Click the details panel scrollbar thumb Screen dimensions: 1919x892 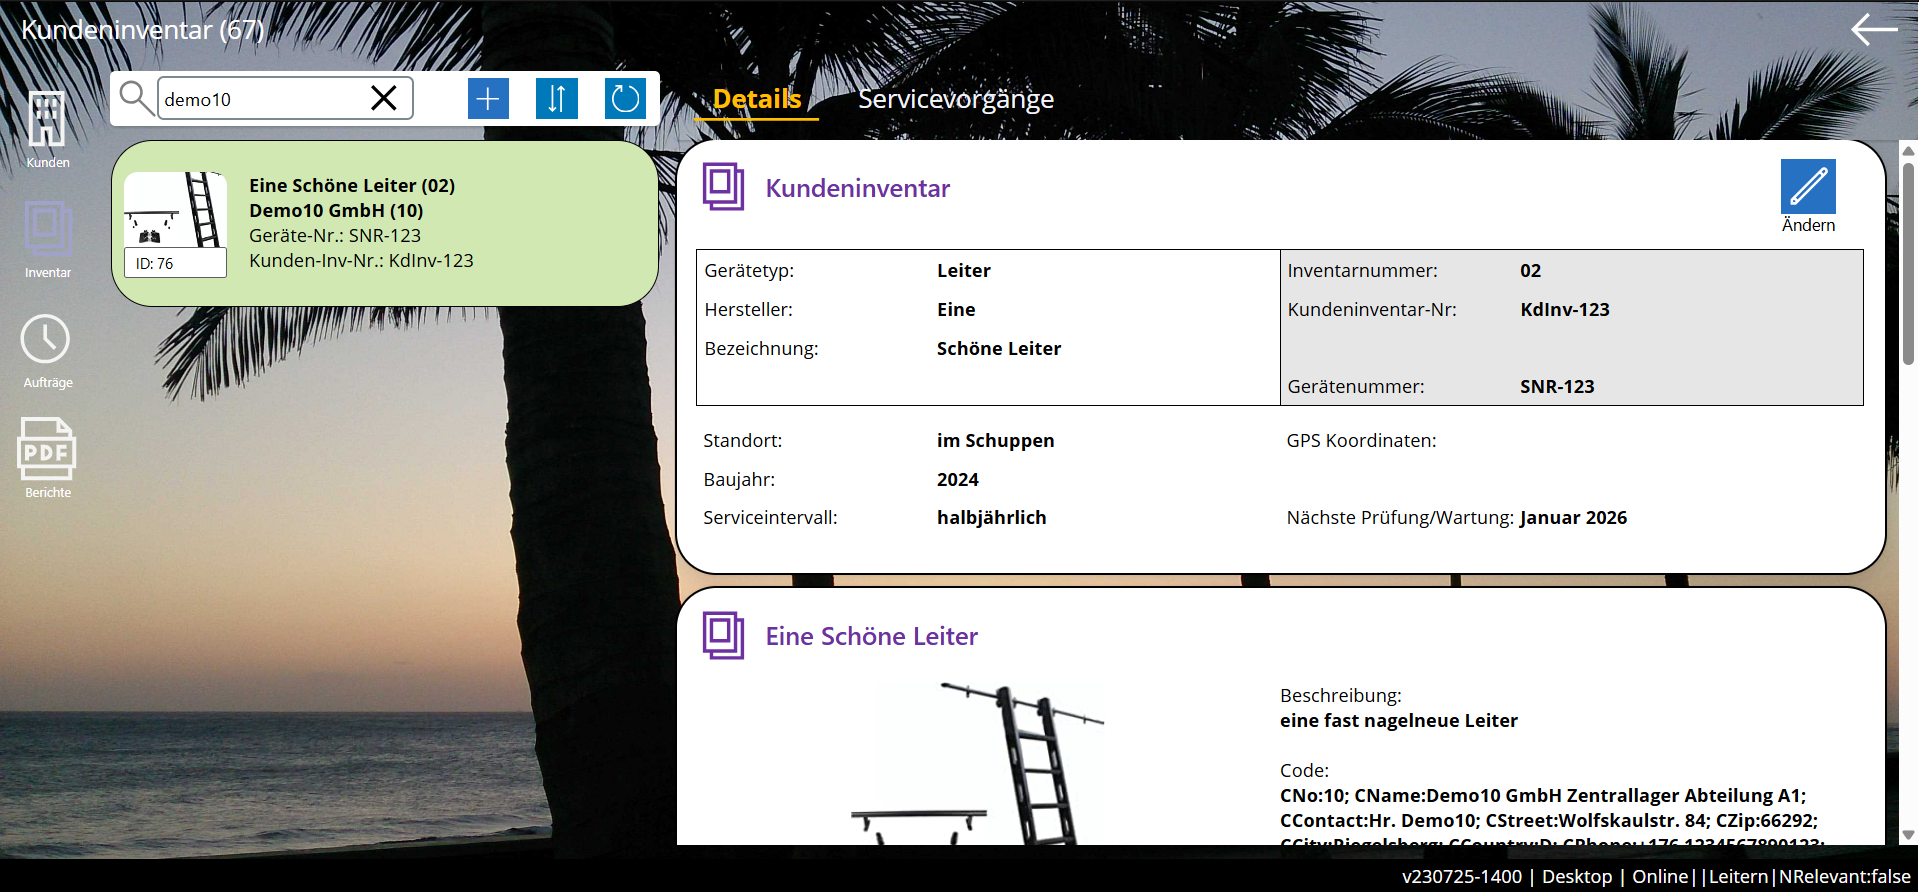pyautogui.click(x=1908, y=263)
